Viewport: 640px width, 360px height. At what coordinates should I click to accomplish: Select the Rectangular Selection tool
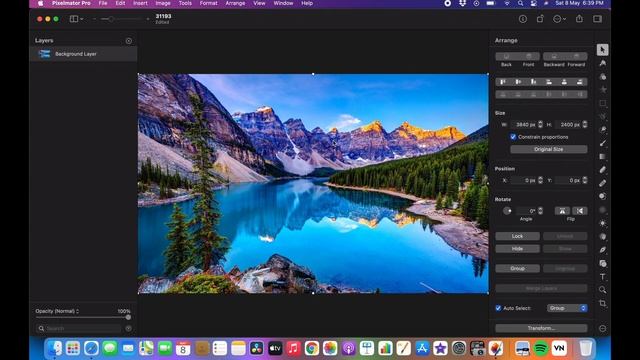[x=602, y=103]
